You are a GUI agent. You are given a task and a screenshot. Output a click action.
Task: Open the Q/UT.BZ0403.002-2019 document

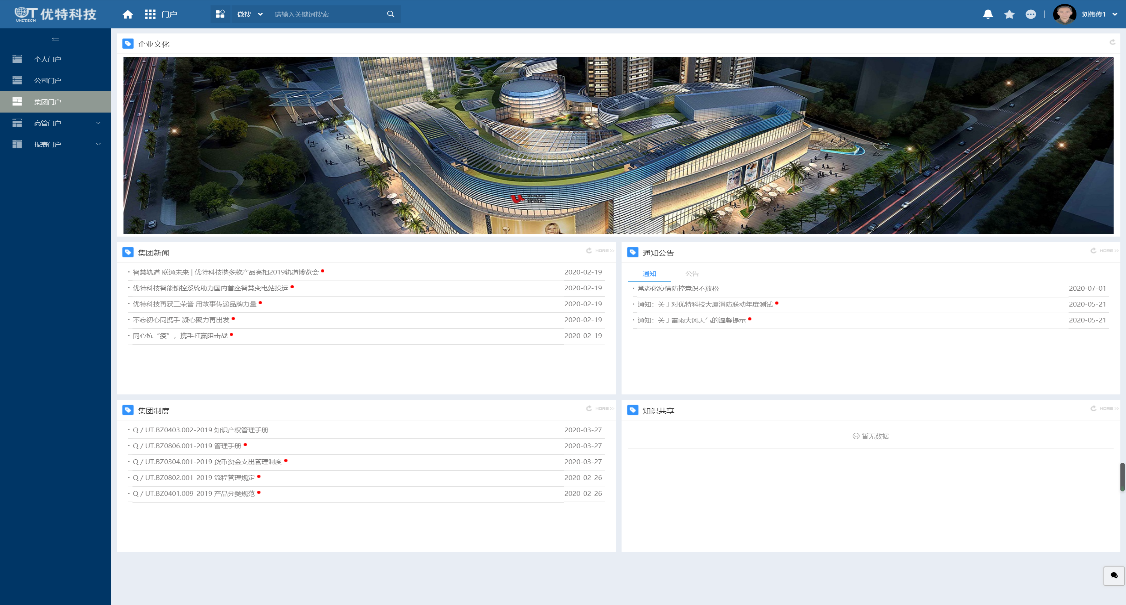point(200,430)
